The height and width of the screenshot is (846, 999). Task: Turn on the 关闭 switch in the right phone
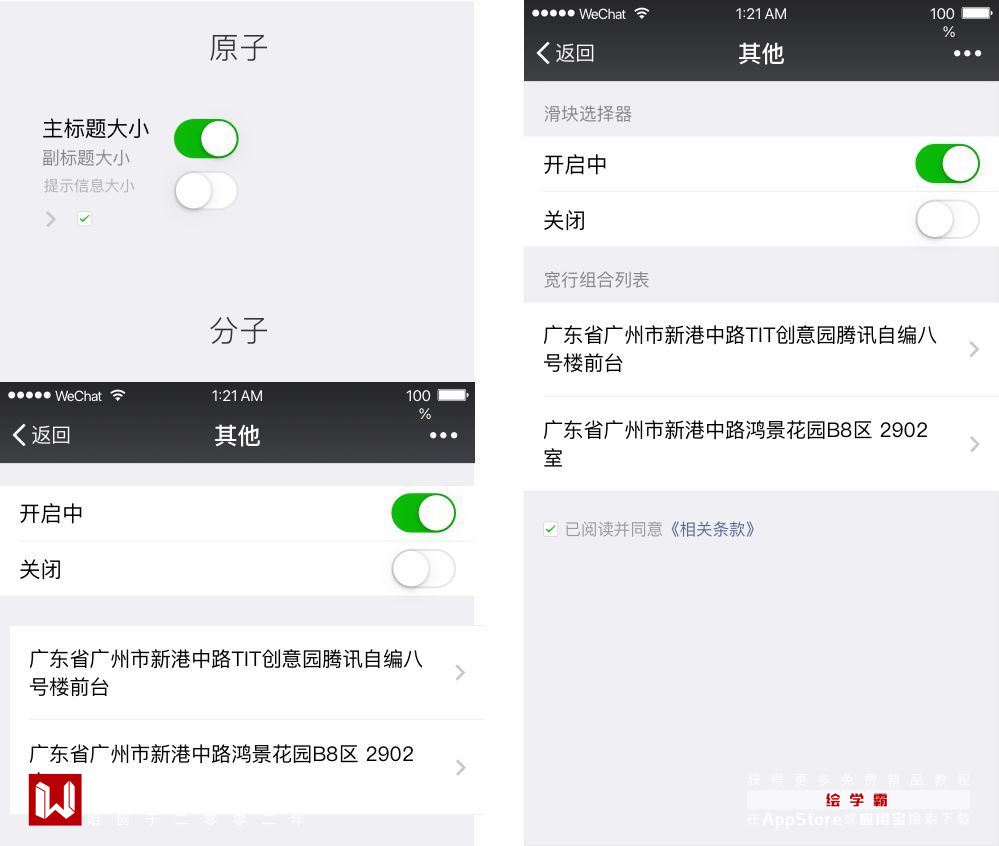coord(947,219)
